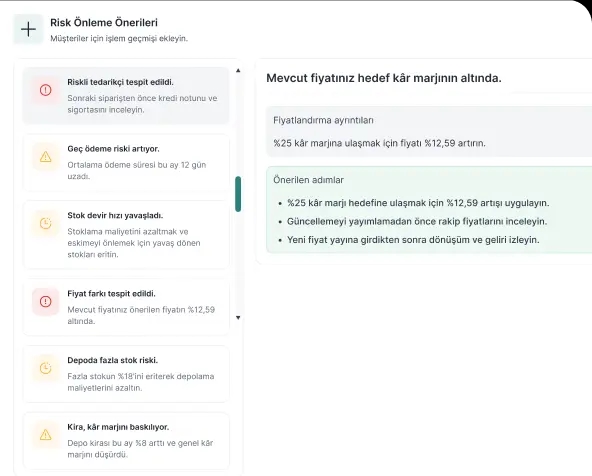Click the Önerilen adımlar green panel
The width and height of the screenshot is (592, 476).
429,210
